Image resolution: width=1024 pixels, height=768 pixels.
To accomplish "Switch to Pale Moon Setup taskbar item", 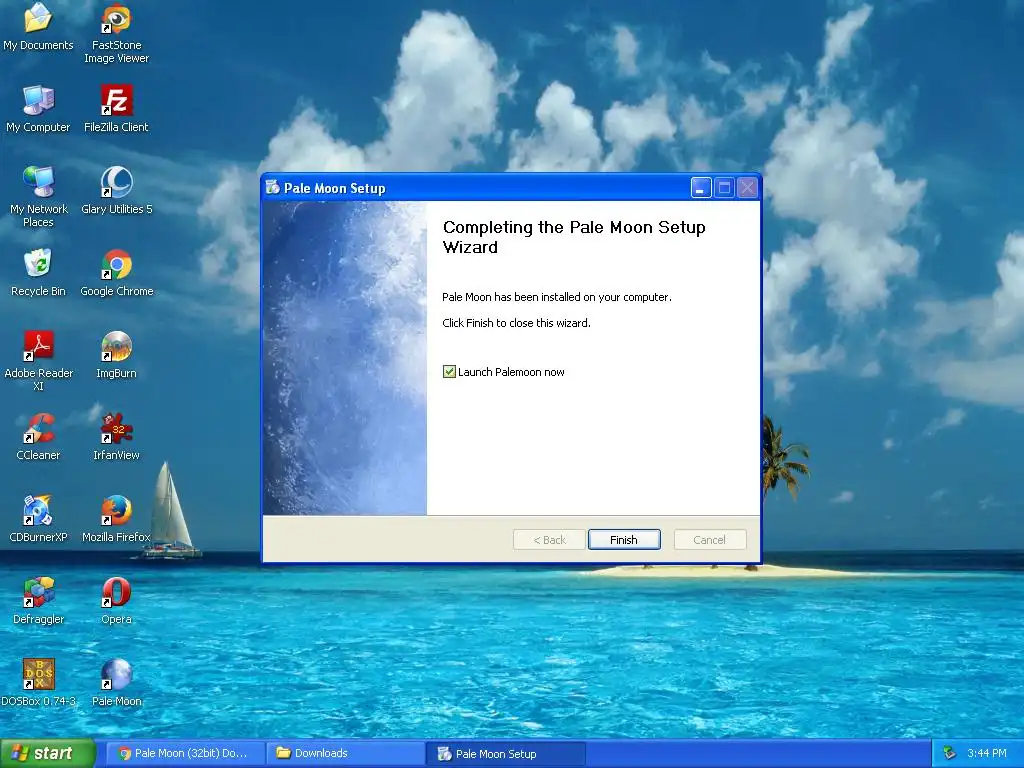I will coord(505,754).
